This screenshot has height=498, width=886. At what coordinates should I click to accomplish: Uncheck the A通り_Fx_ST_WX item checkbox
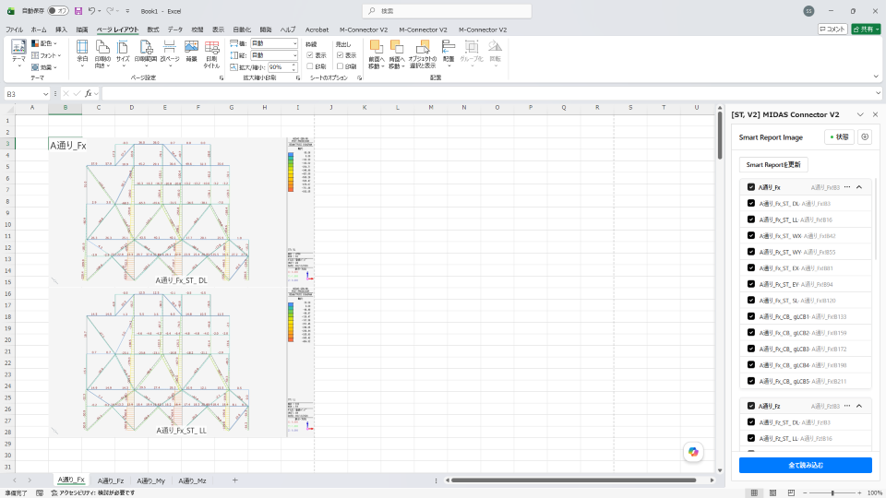point(751,236)
